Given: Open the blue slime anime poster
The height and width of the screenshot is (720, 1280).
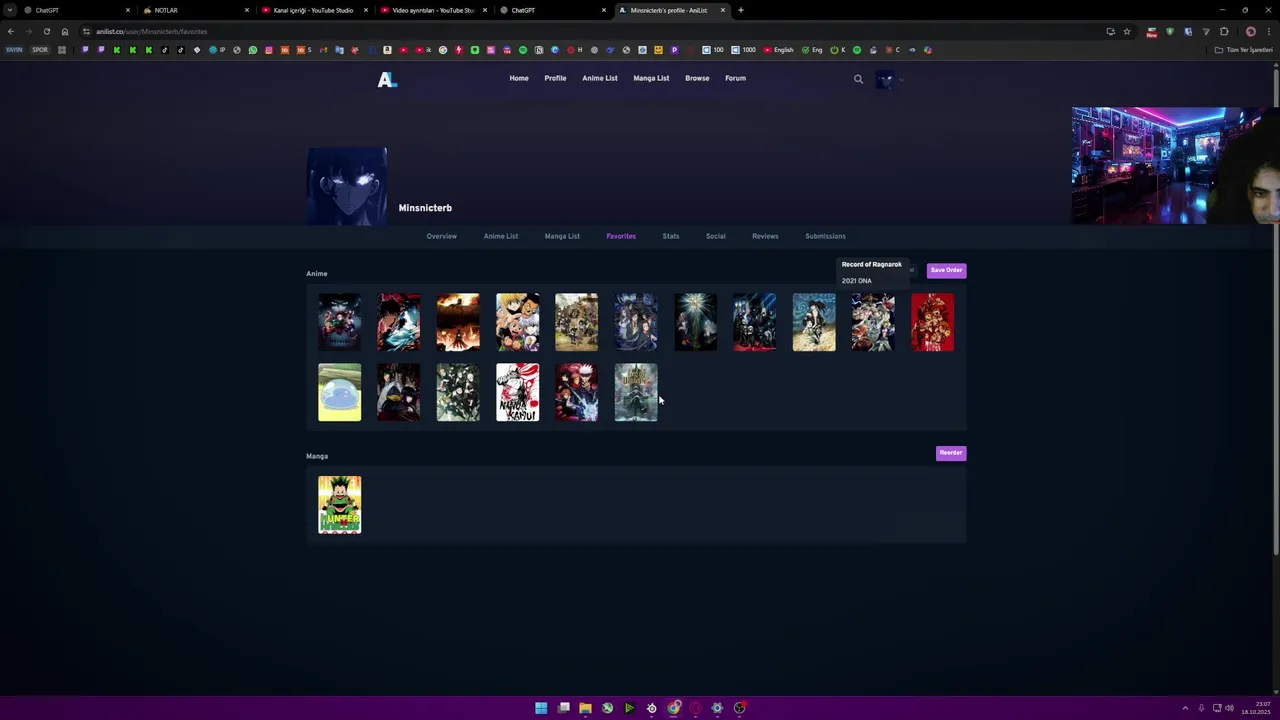Looking at the screenshot, I should 339,392.
